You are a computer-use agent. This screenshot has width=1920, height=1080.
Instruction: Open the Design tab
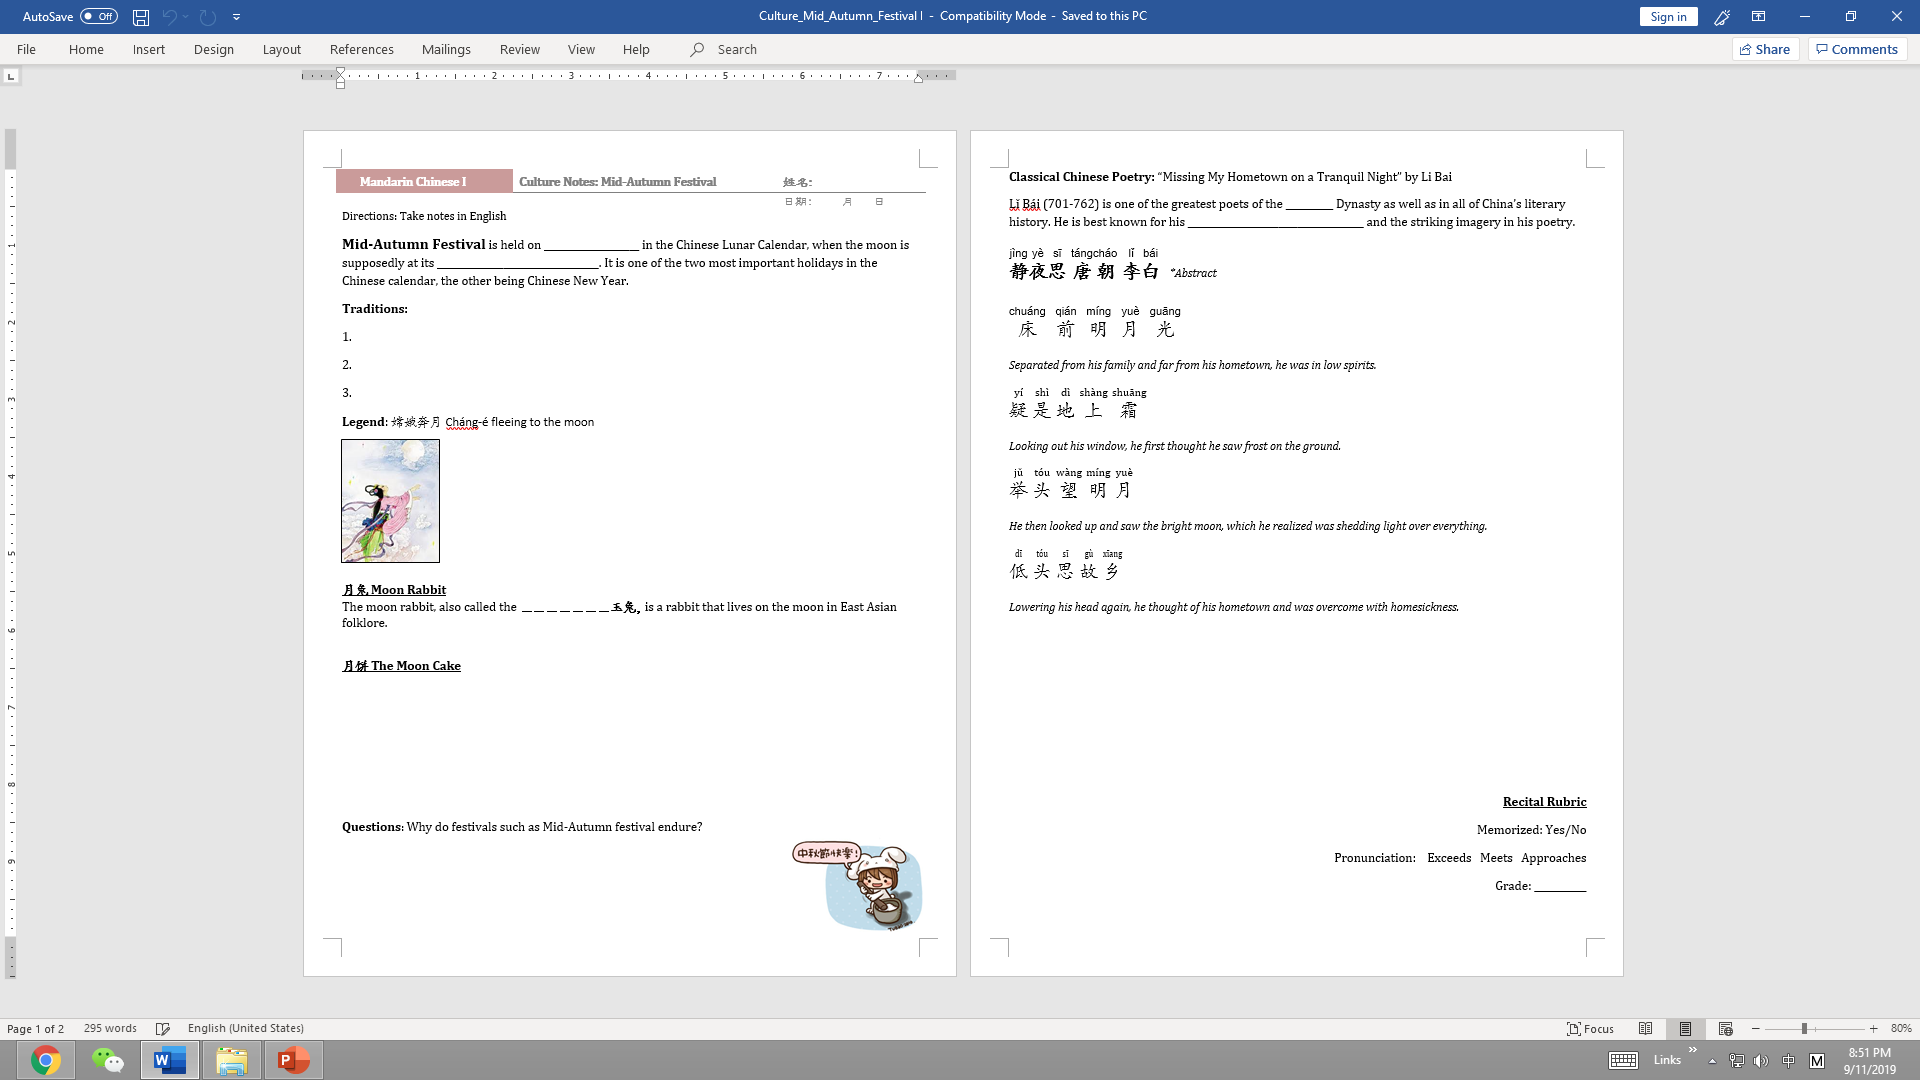point(214,49)
